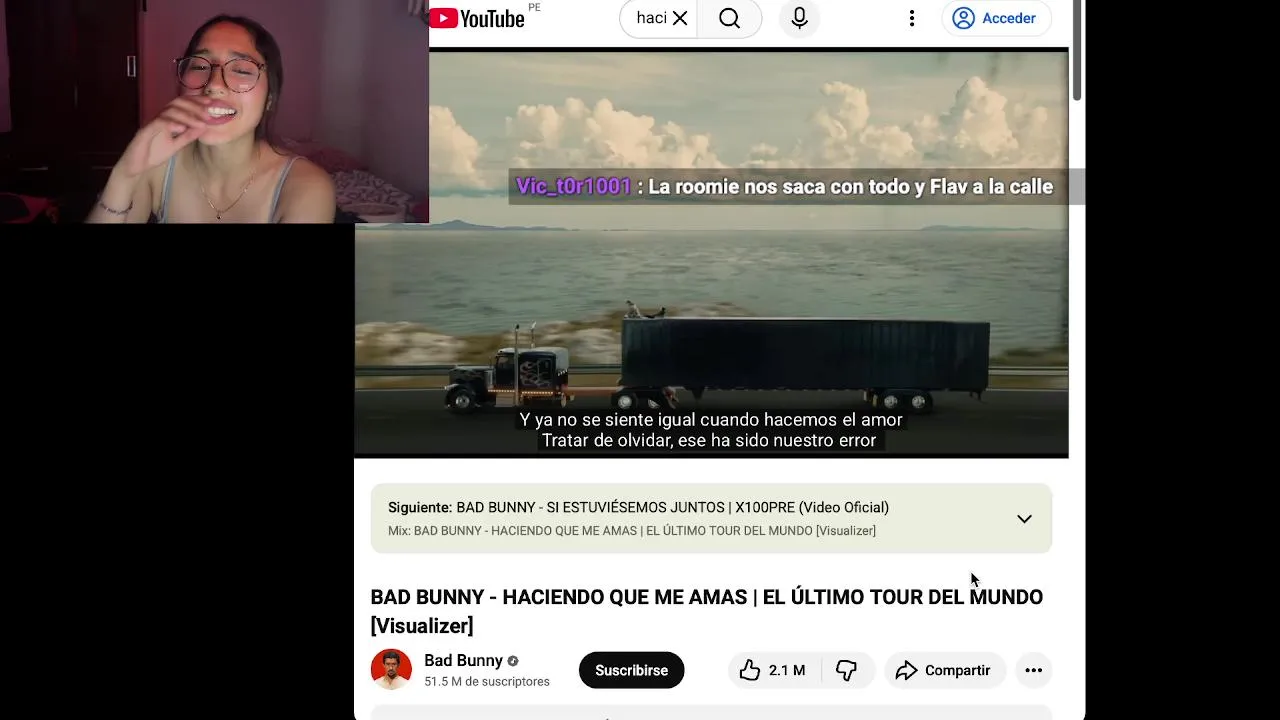This screenshot has width=1280, height=720.
Task: Click the Suscribirse button
Action: coord(631,670)
